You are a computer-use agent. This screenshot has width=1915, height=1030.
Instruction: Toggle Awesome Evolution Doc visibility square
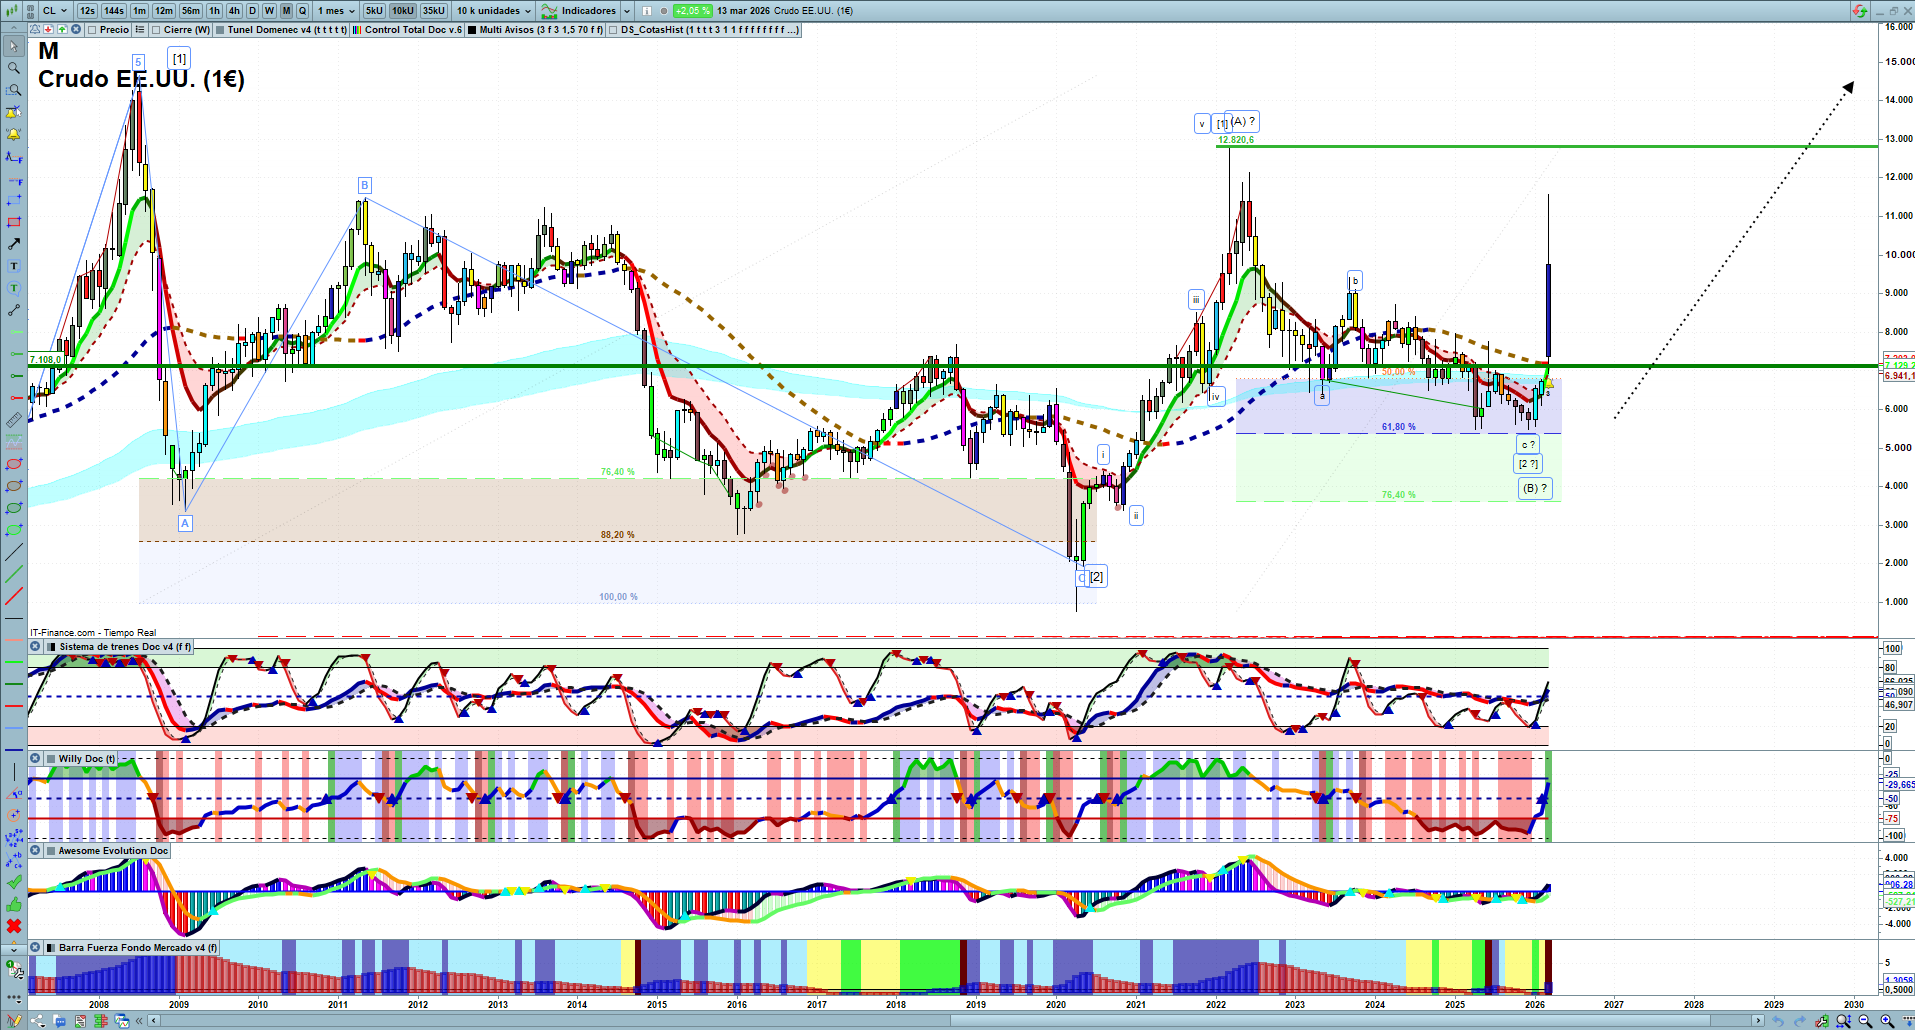coord(52,851)
